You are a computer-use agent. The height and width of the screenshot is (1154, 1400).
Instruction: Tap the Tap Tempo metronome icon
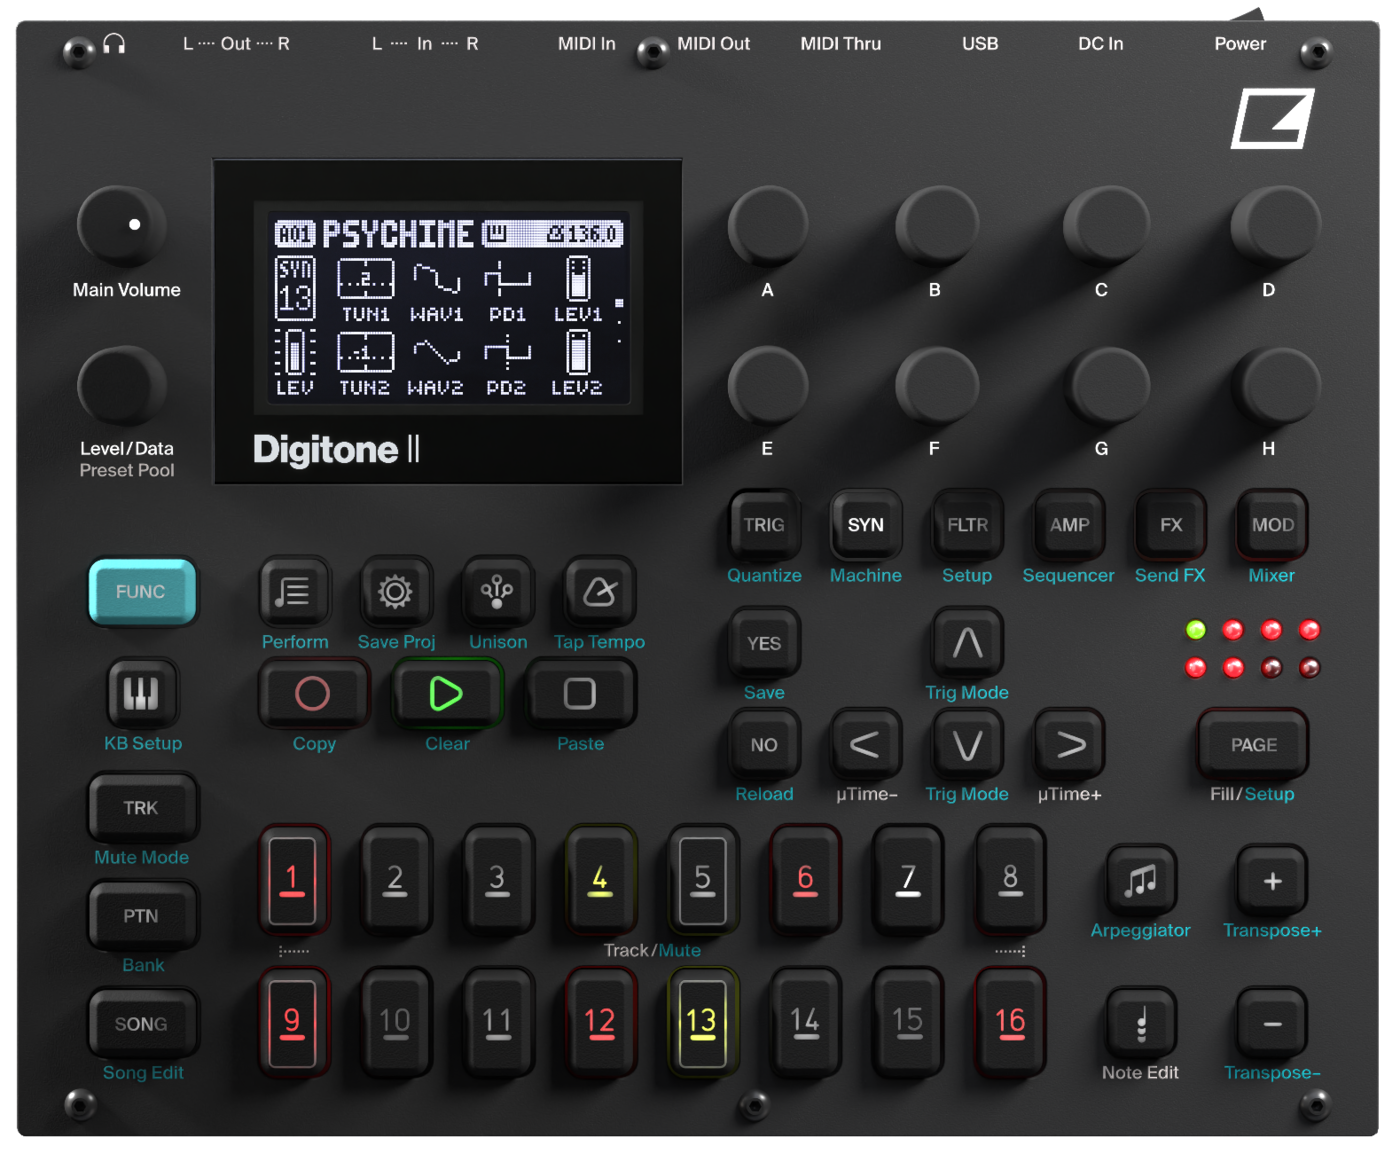[599, 591]
